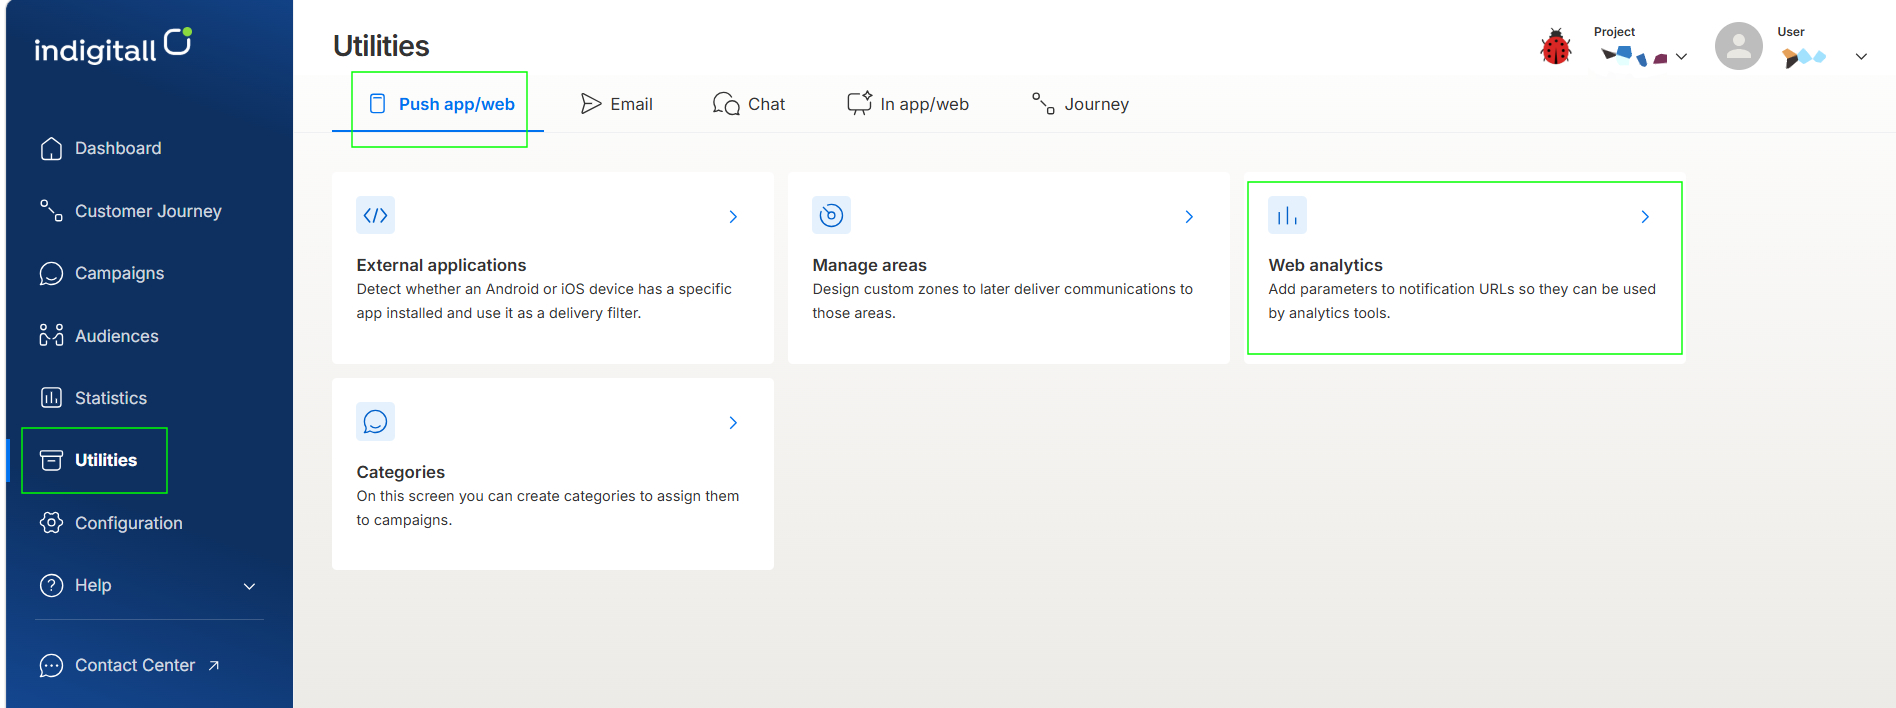Select Utilities in the sidebar
This screenshot has height=708, width=1896.
106,460
